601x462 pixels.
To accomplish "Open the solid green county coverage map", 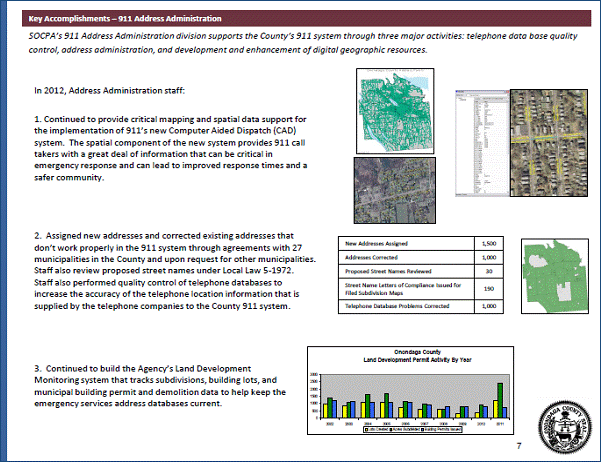I will [555, 276].
